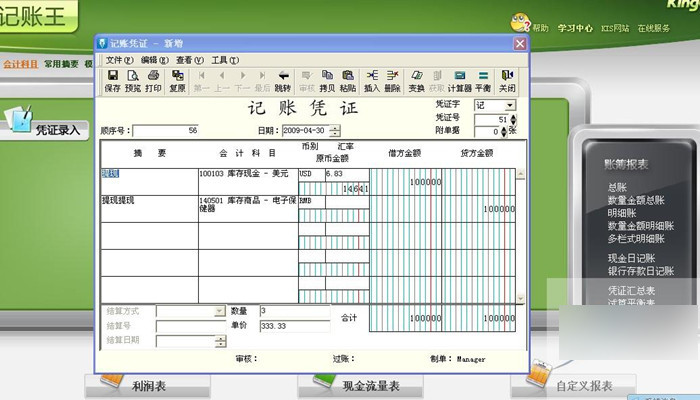Open the 计算器 (Calculator) tool
The height and width of the screenshot is (400, 700).
[460, 80]
